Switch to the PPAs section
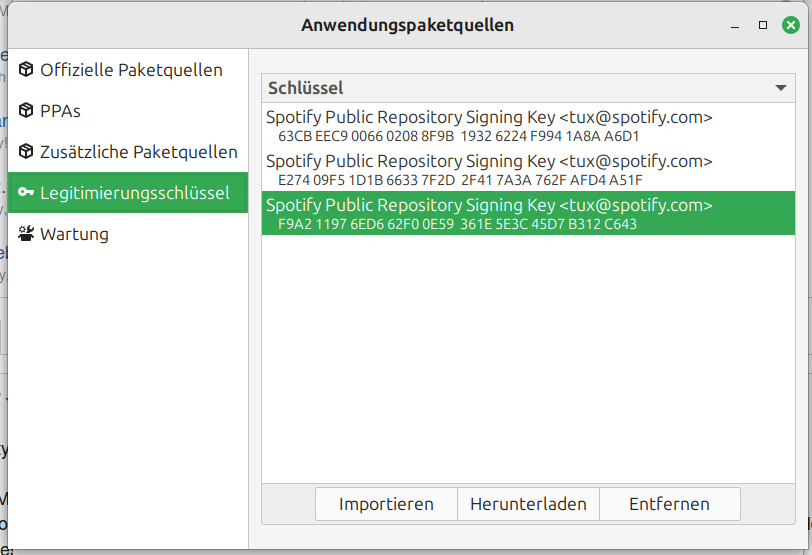This screenshot has height=555, width=812. coord(128,110)
